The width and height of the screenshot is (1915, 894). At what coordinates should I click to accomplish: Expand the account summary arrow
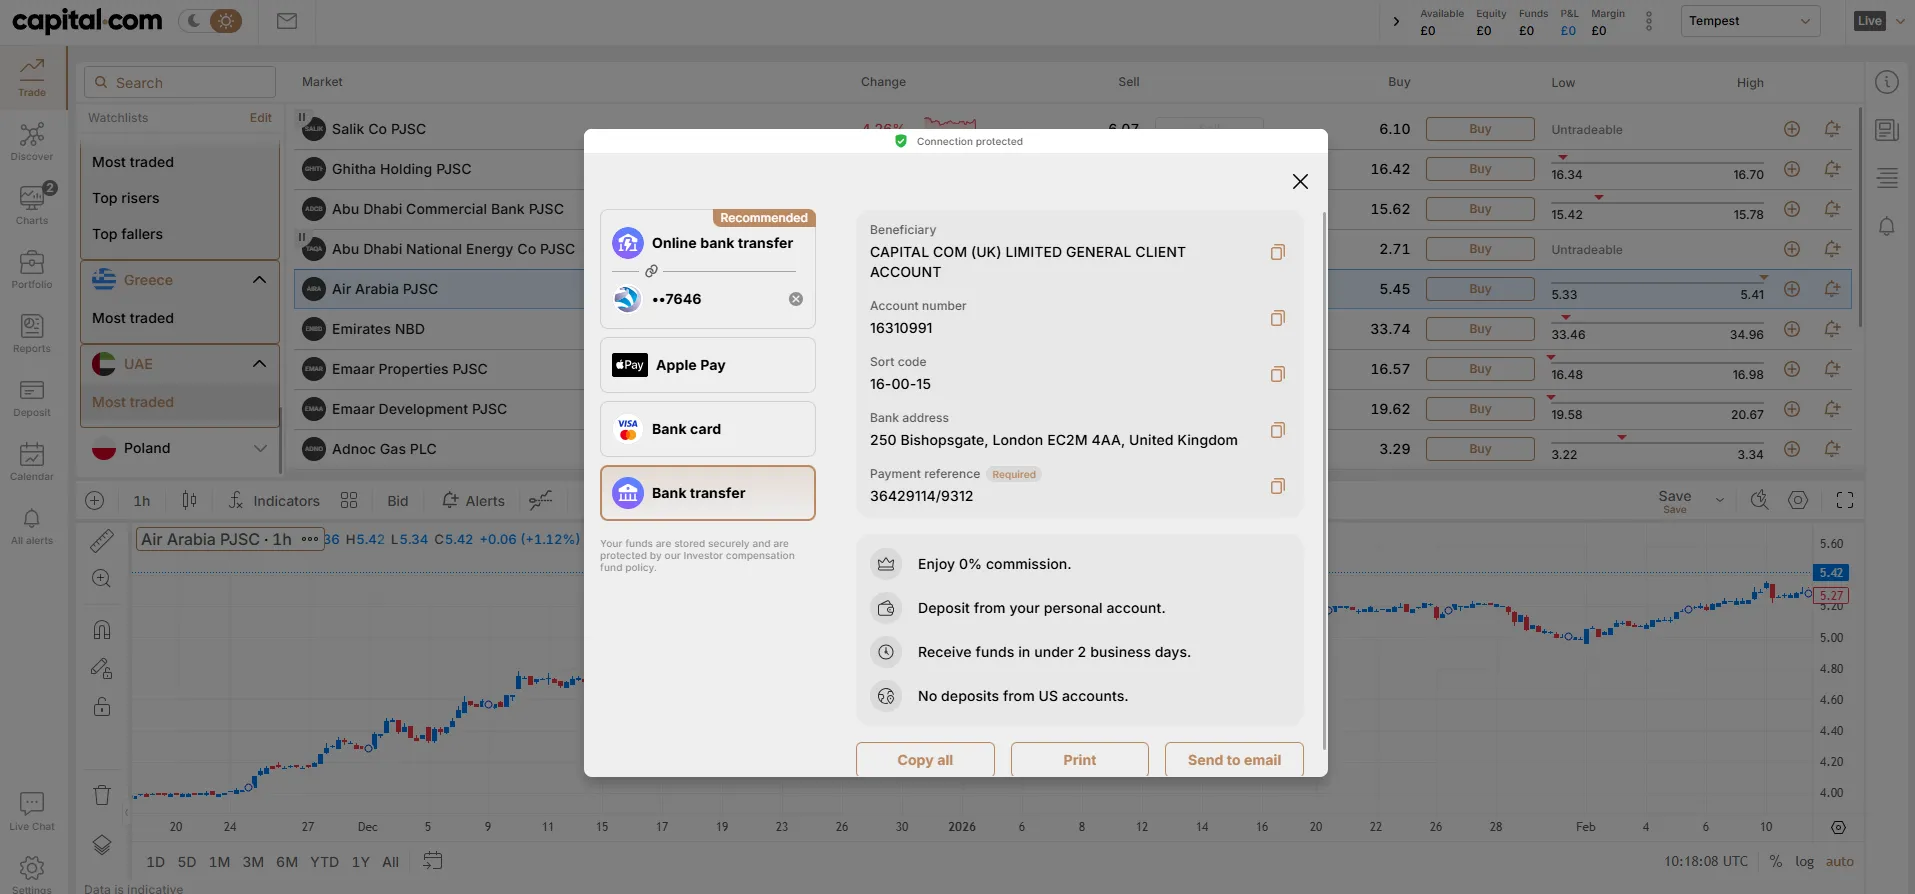coord(1396,21)
